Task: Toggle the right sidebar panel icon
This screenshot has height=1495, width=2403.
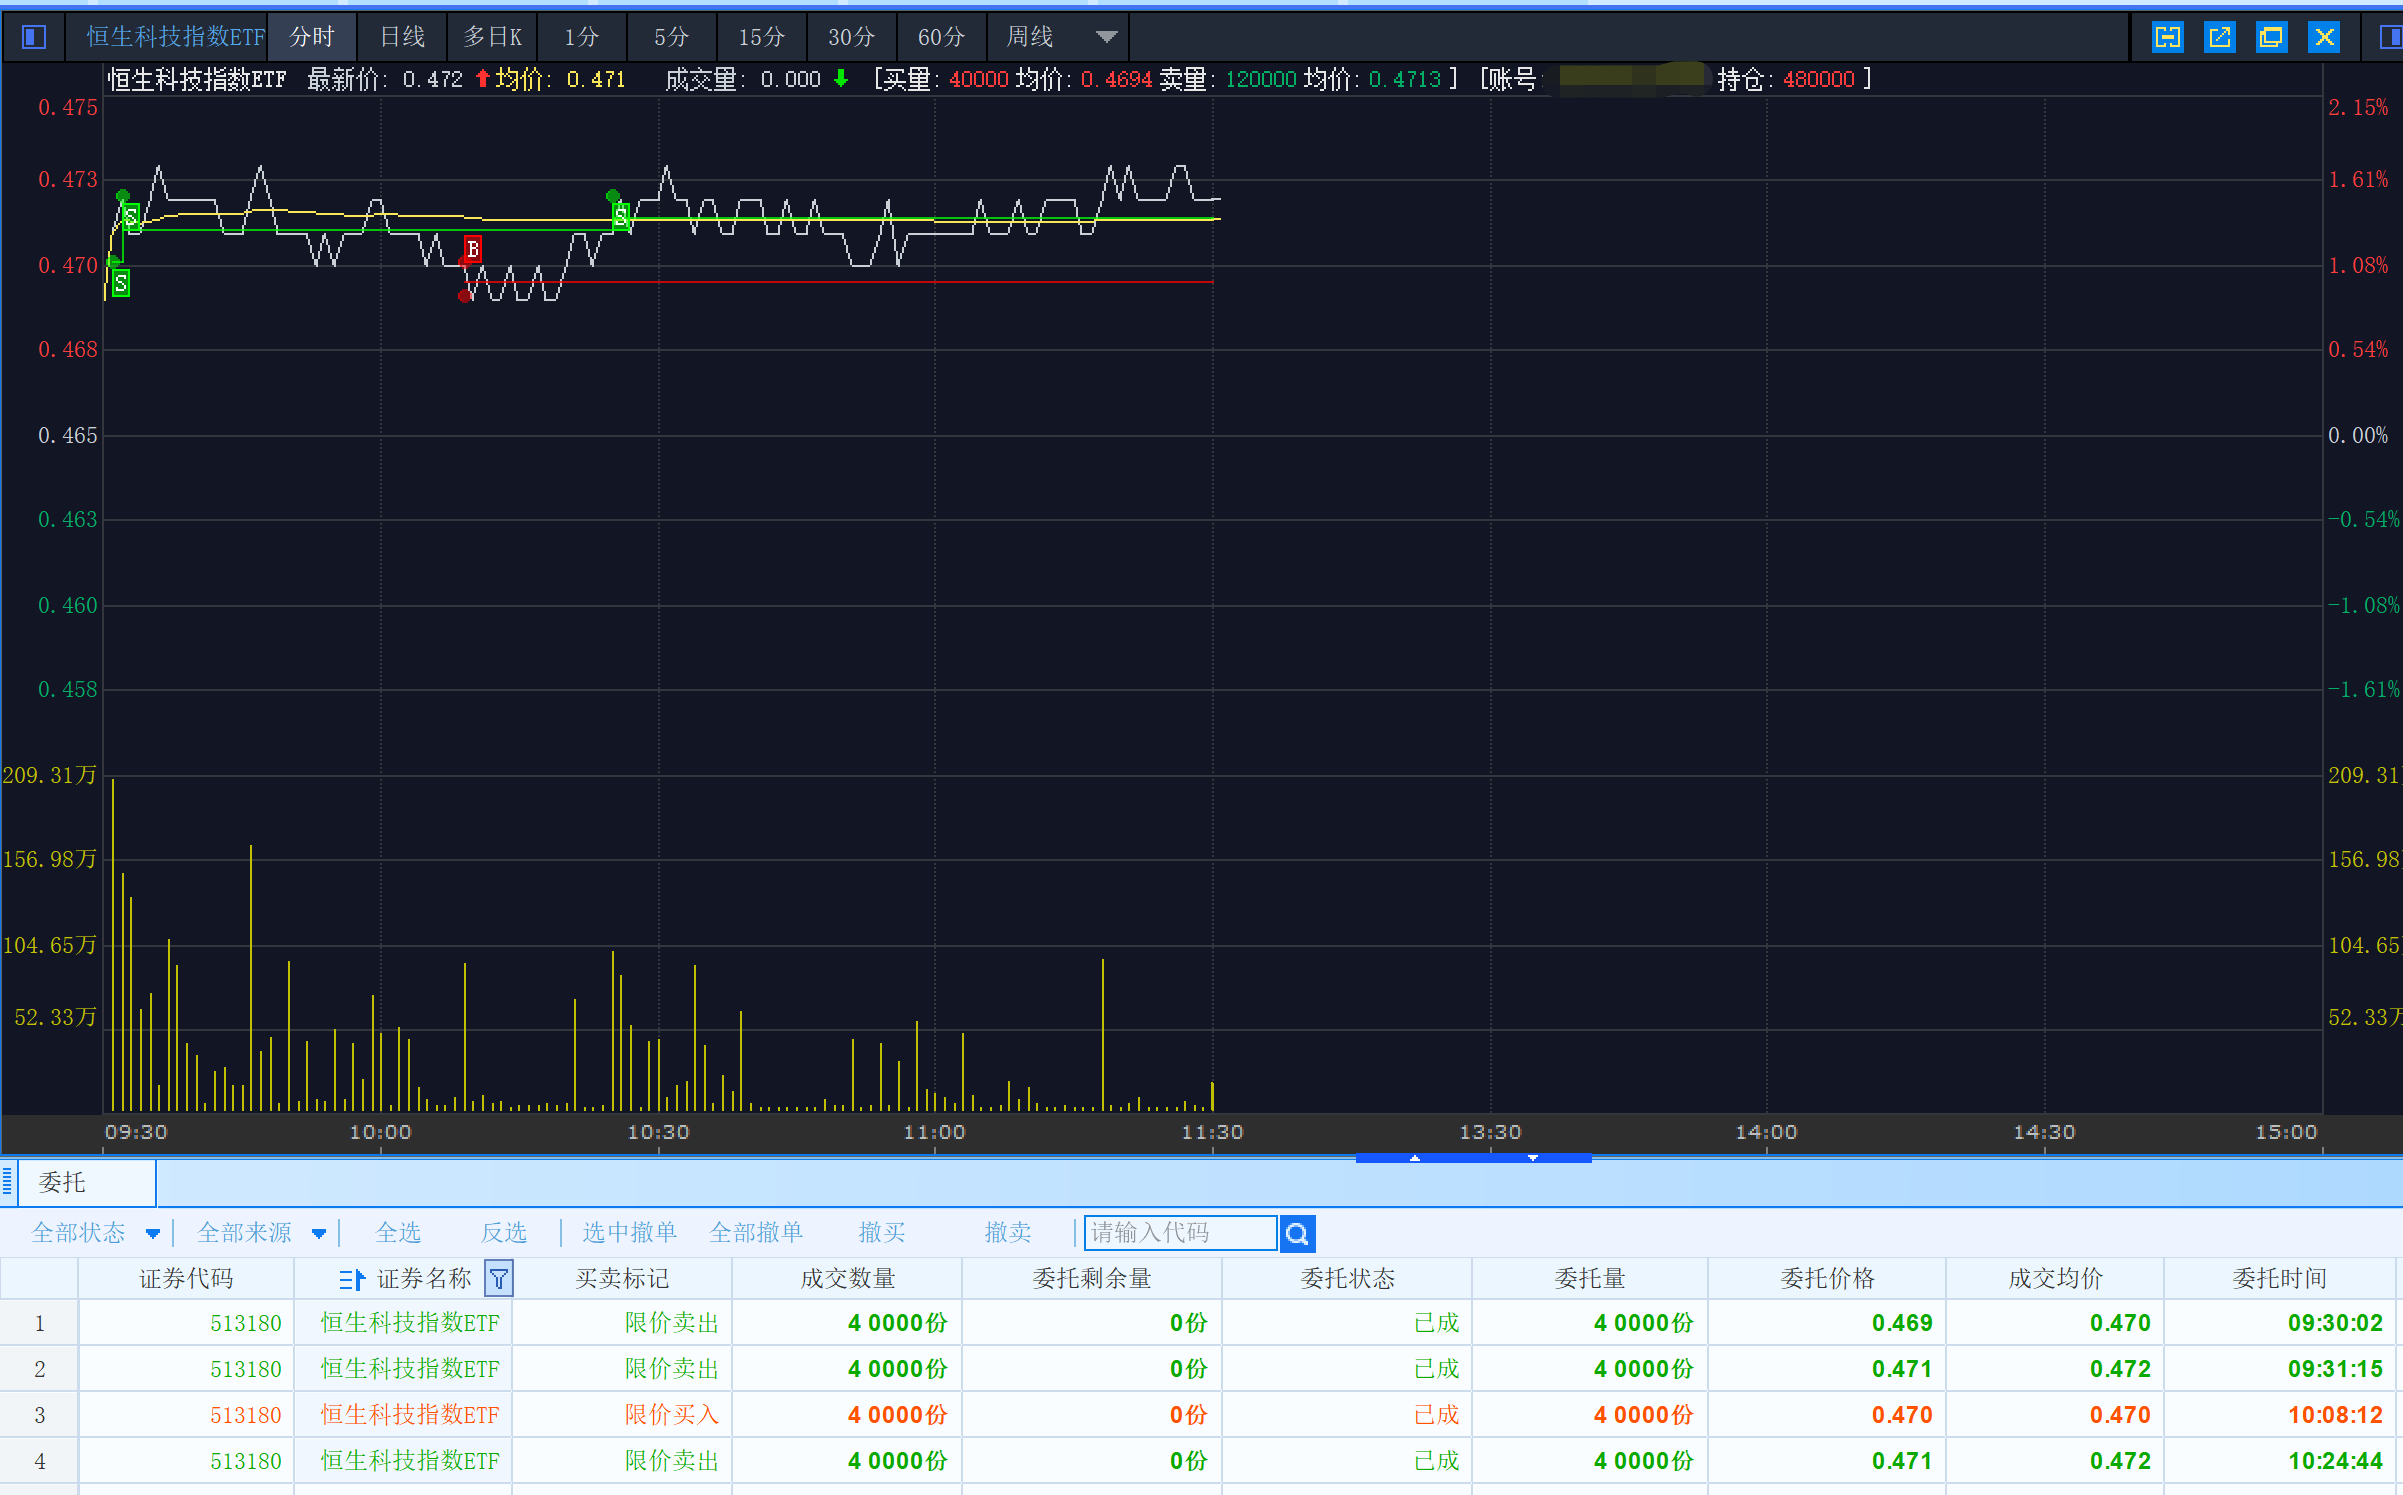Action: 2390,37
